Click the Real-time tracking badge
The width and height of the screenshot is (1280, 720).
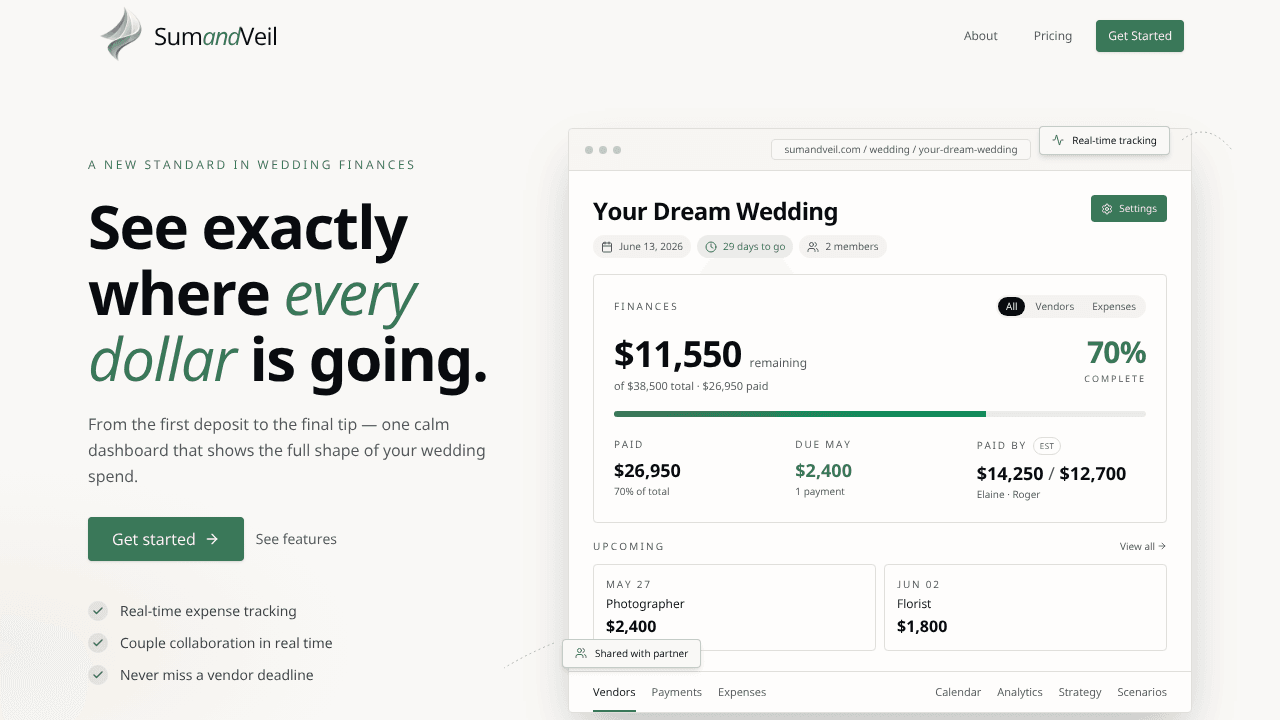pyautogui.click(x=1104, y=141)
